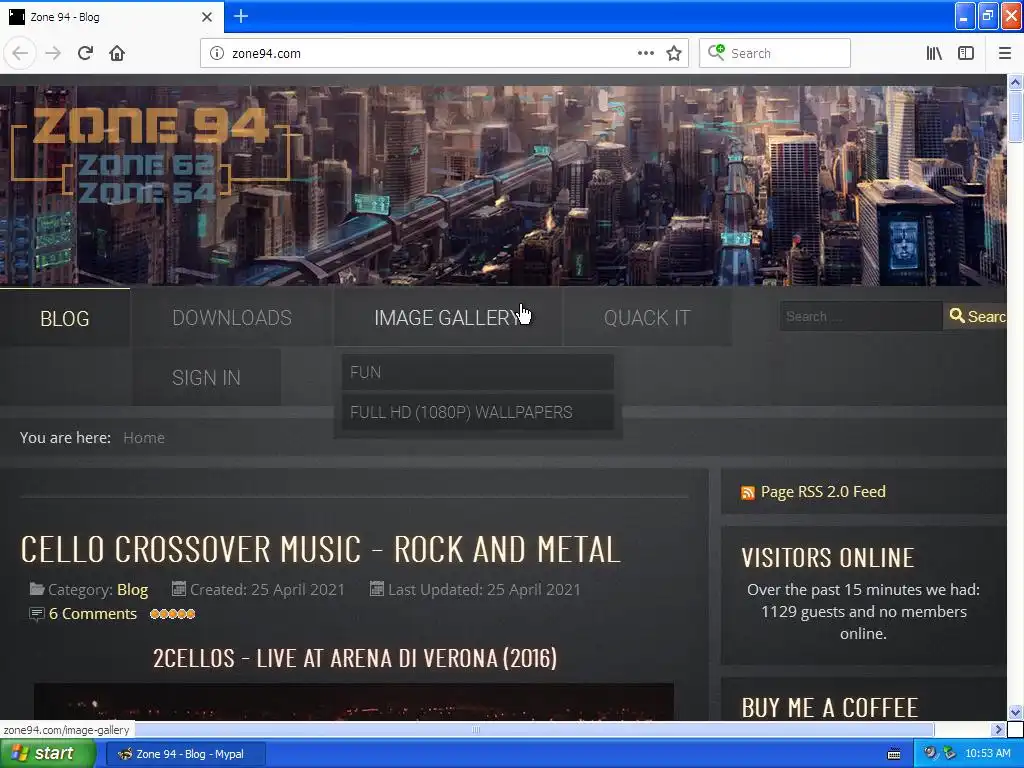The image size is (1024, 768).
Task: Click the Created: 25 April 2021 text
Action: (267, 590)
